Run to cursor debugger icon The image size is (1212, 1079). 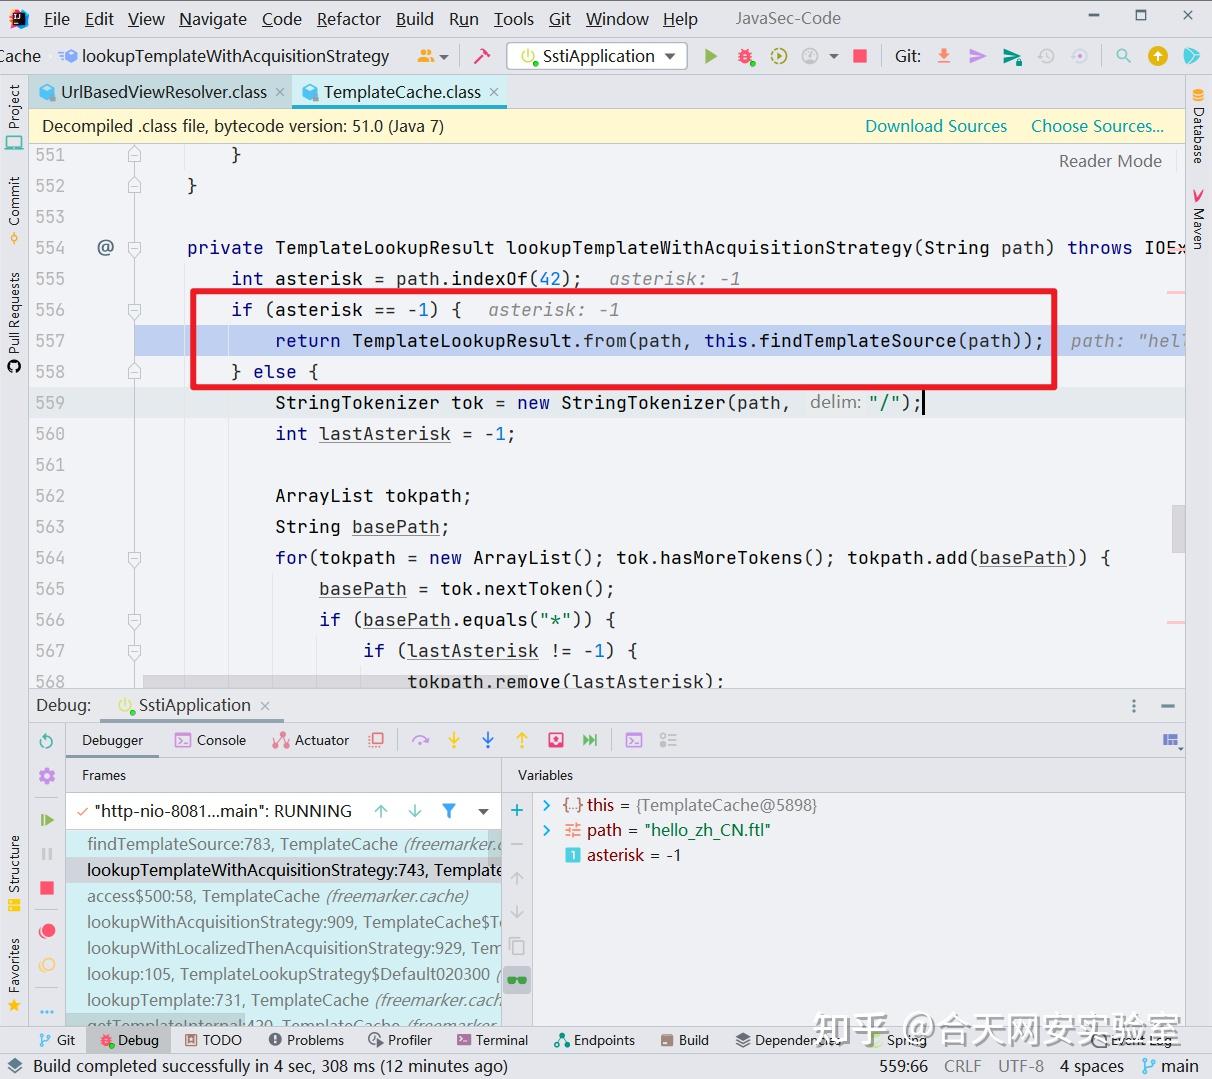(590, 740)
